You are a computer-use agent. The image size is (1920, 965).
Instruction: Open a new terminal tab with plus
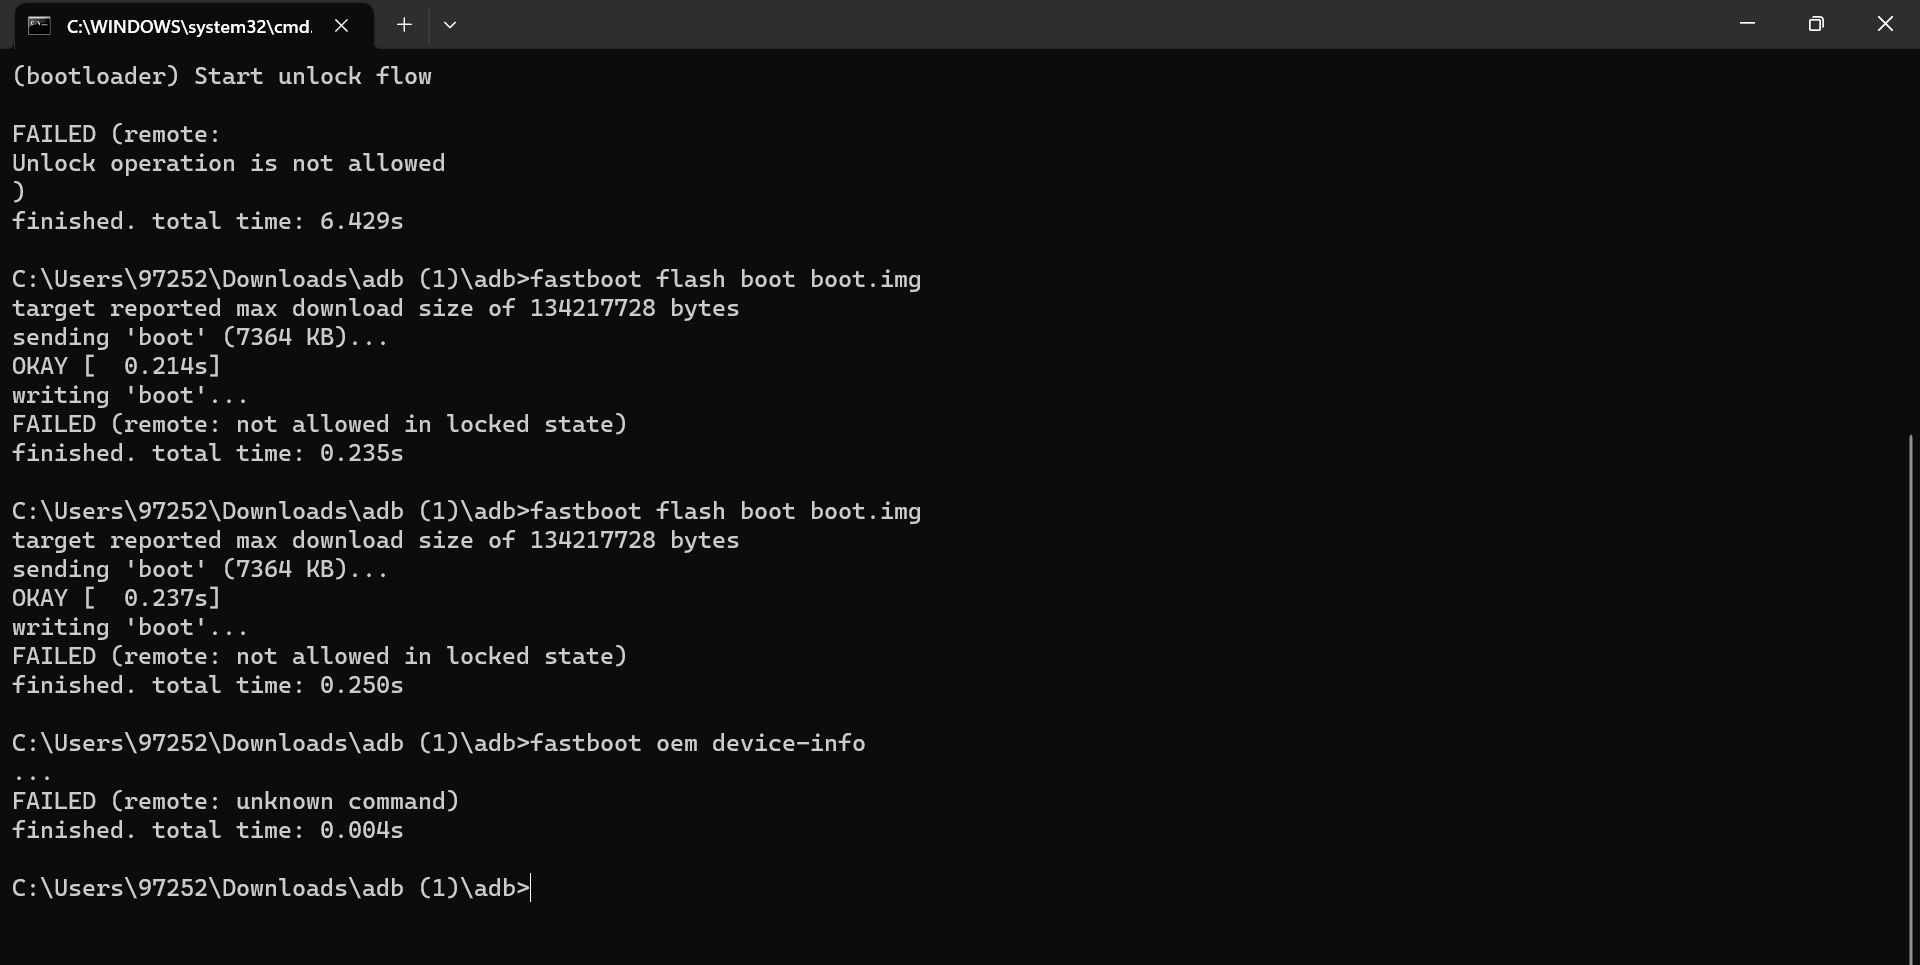click(x=404, y=25)
